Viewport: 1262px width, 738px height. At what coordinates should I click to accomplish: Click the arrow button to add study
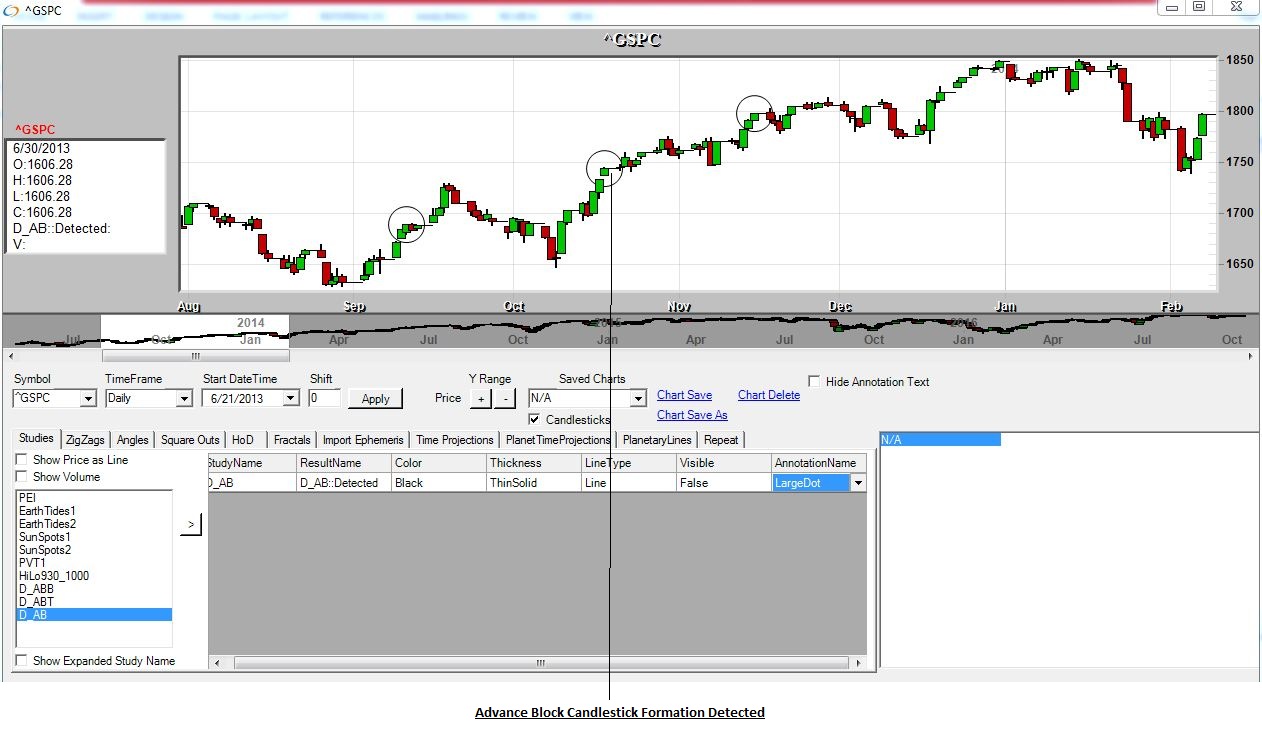[x=191, y=524]
